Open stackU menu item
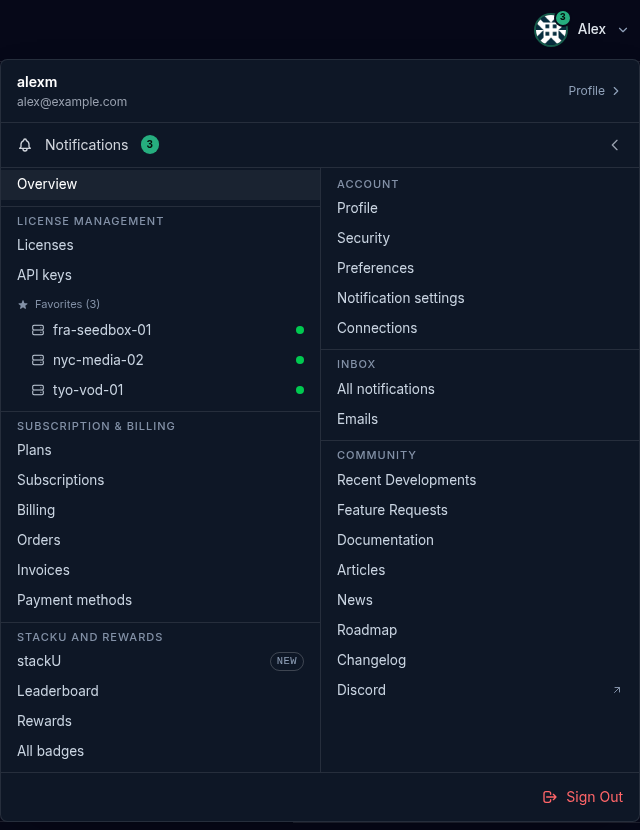The width and height of the screenshot is (640, 830). pyautogui.click(x=160, y=661)
